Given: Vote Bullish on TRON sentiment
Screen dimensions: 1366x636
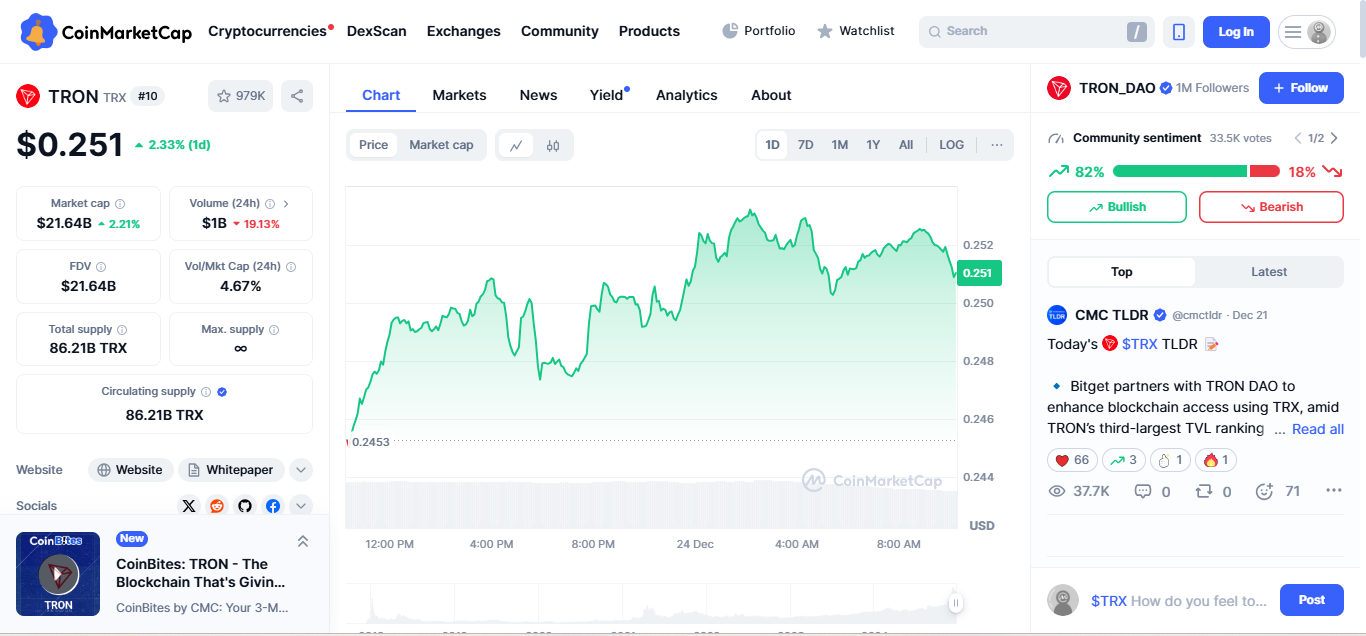Looking at the screenshot, I should pyautogui.click(x=1117, y=207).
